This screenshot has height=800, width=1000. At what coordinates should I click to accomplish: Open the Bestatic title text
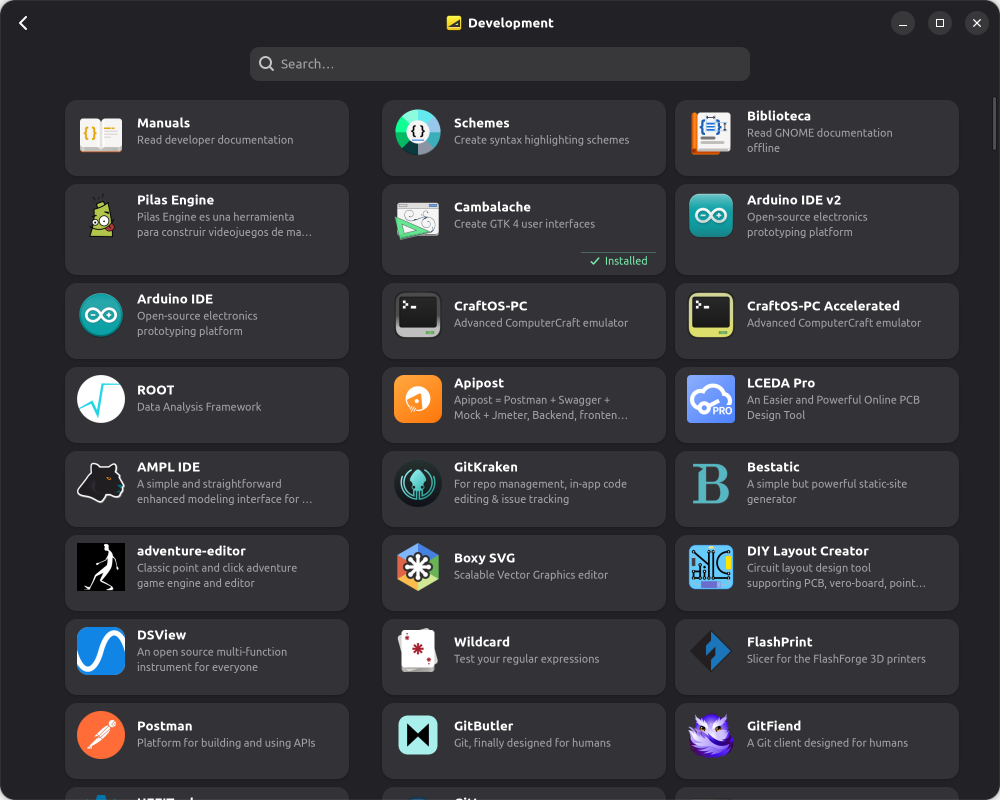[773, 467]
